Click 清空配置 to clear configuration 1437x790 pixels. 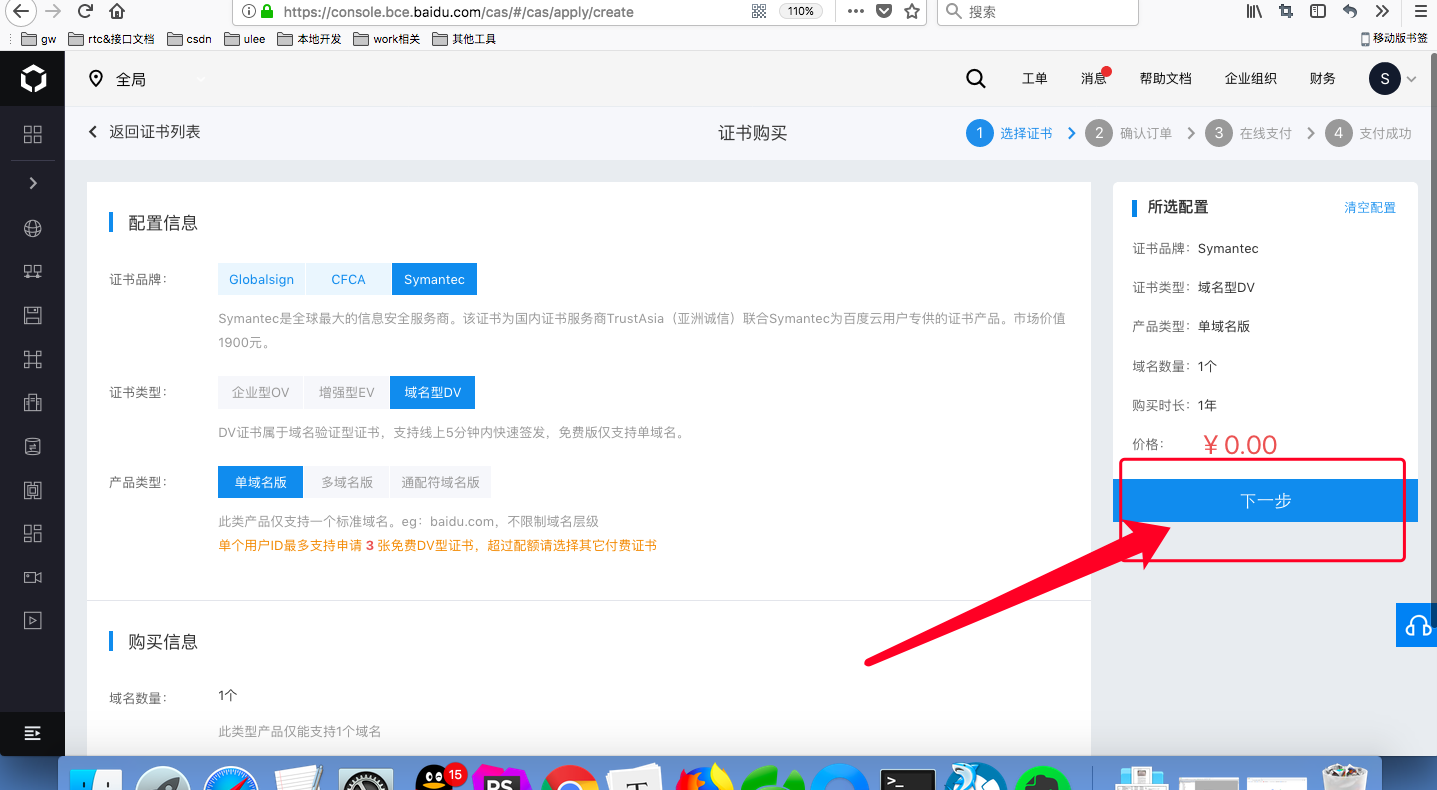pos(1369,208)
